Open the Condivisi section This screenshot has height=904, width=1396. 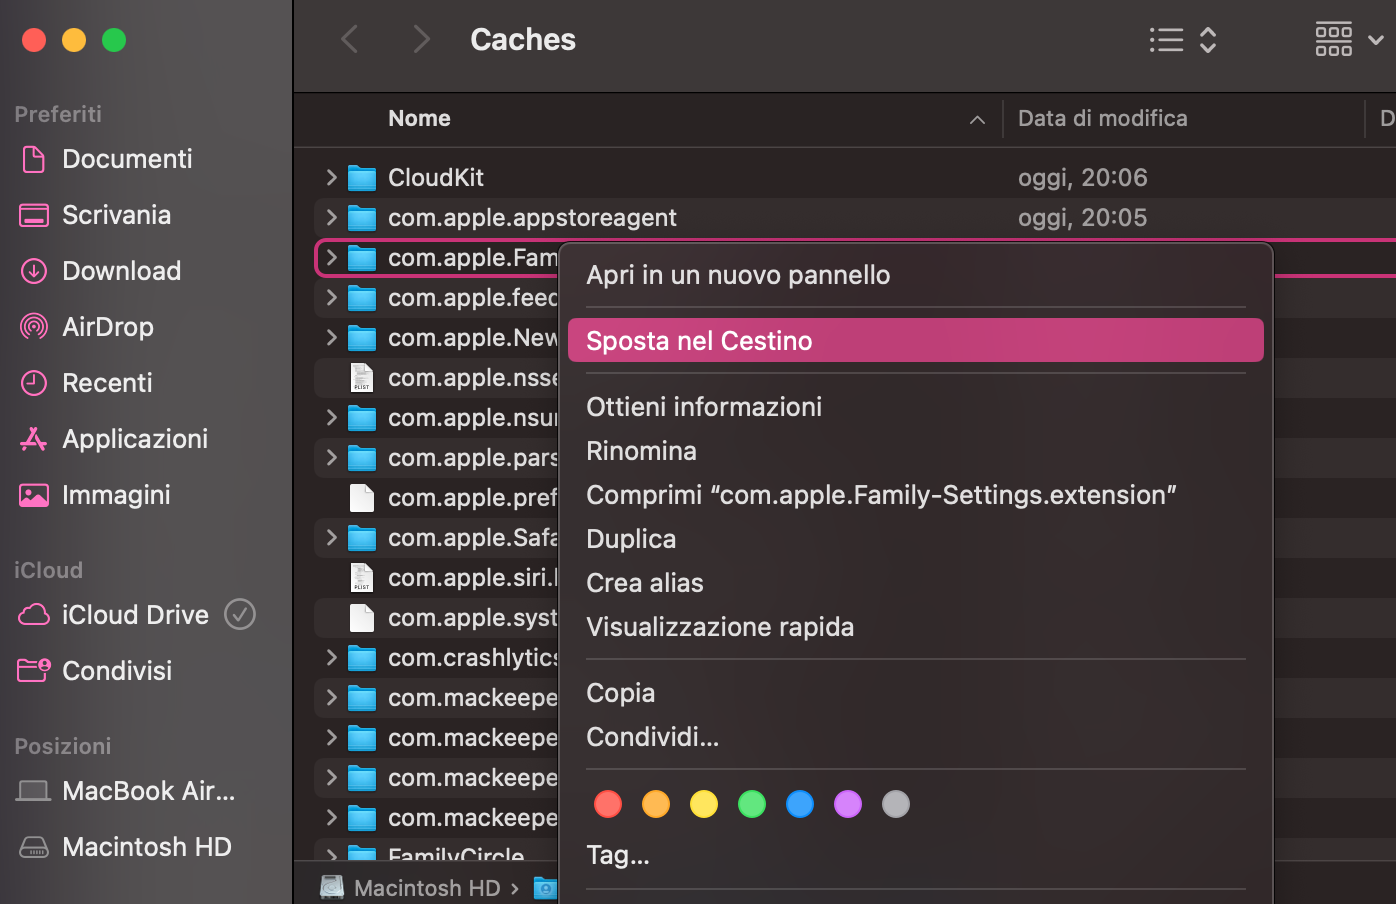(x=115, y=670)
